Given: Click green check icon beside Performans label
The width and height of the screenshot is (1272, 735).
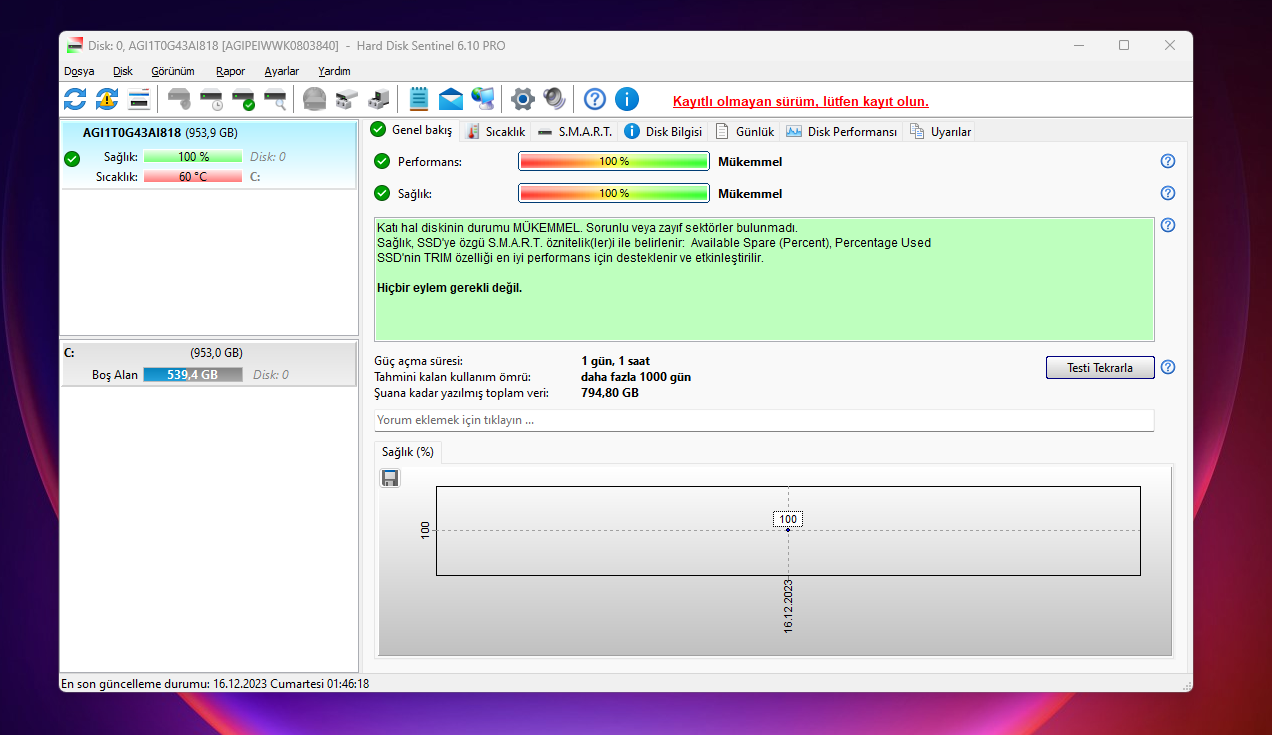Looking at the screenshot, I should (382, 161).
